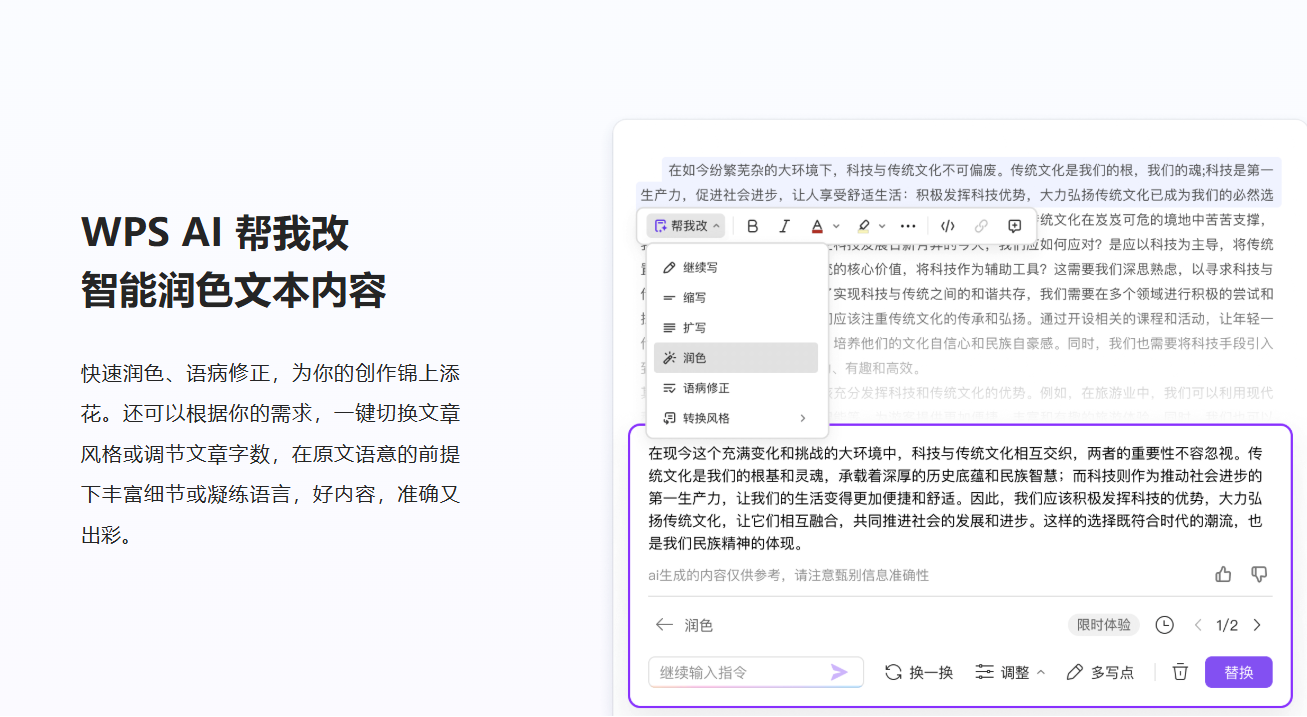Expand the highlight color dropdown arrow
Image resolution: width=1307 pixels, height=717 pixels.
(882, 226)
